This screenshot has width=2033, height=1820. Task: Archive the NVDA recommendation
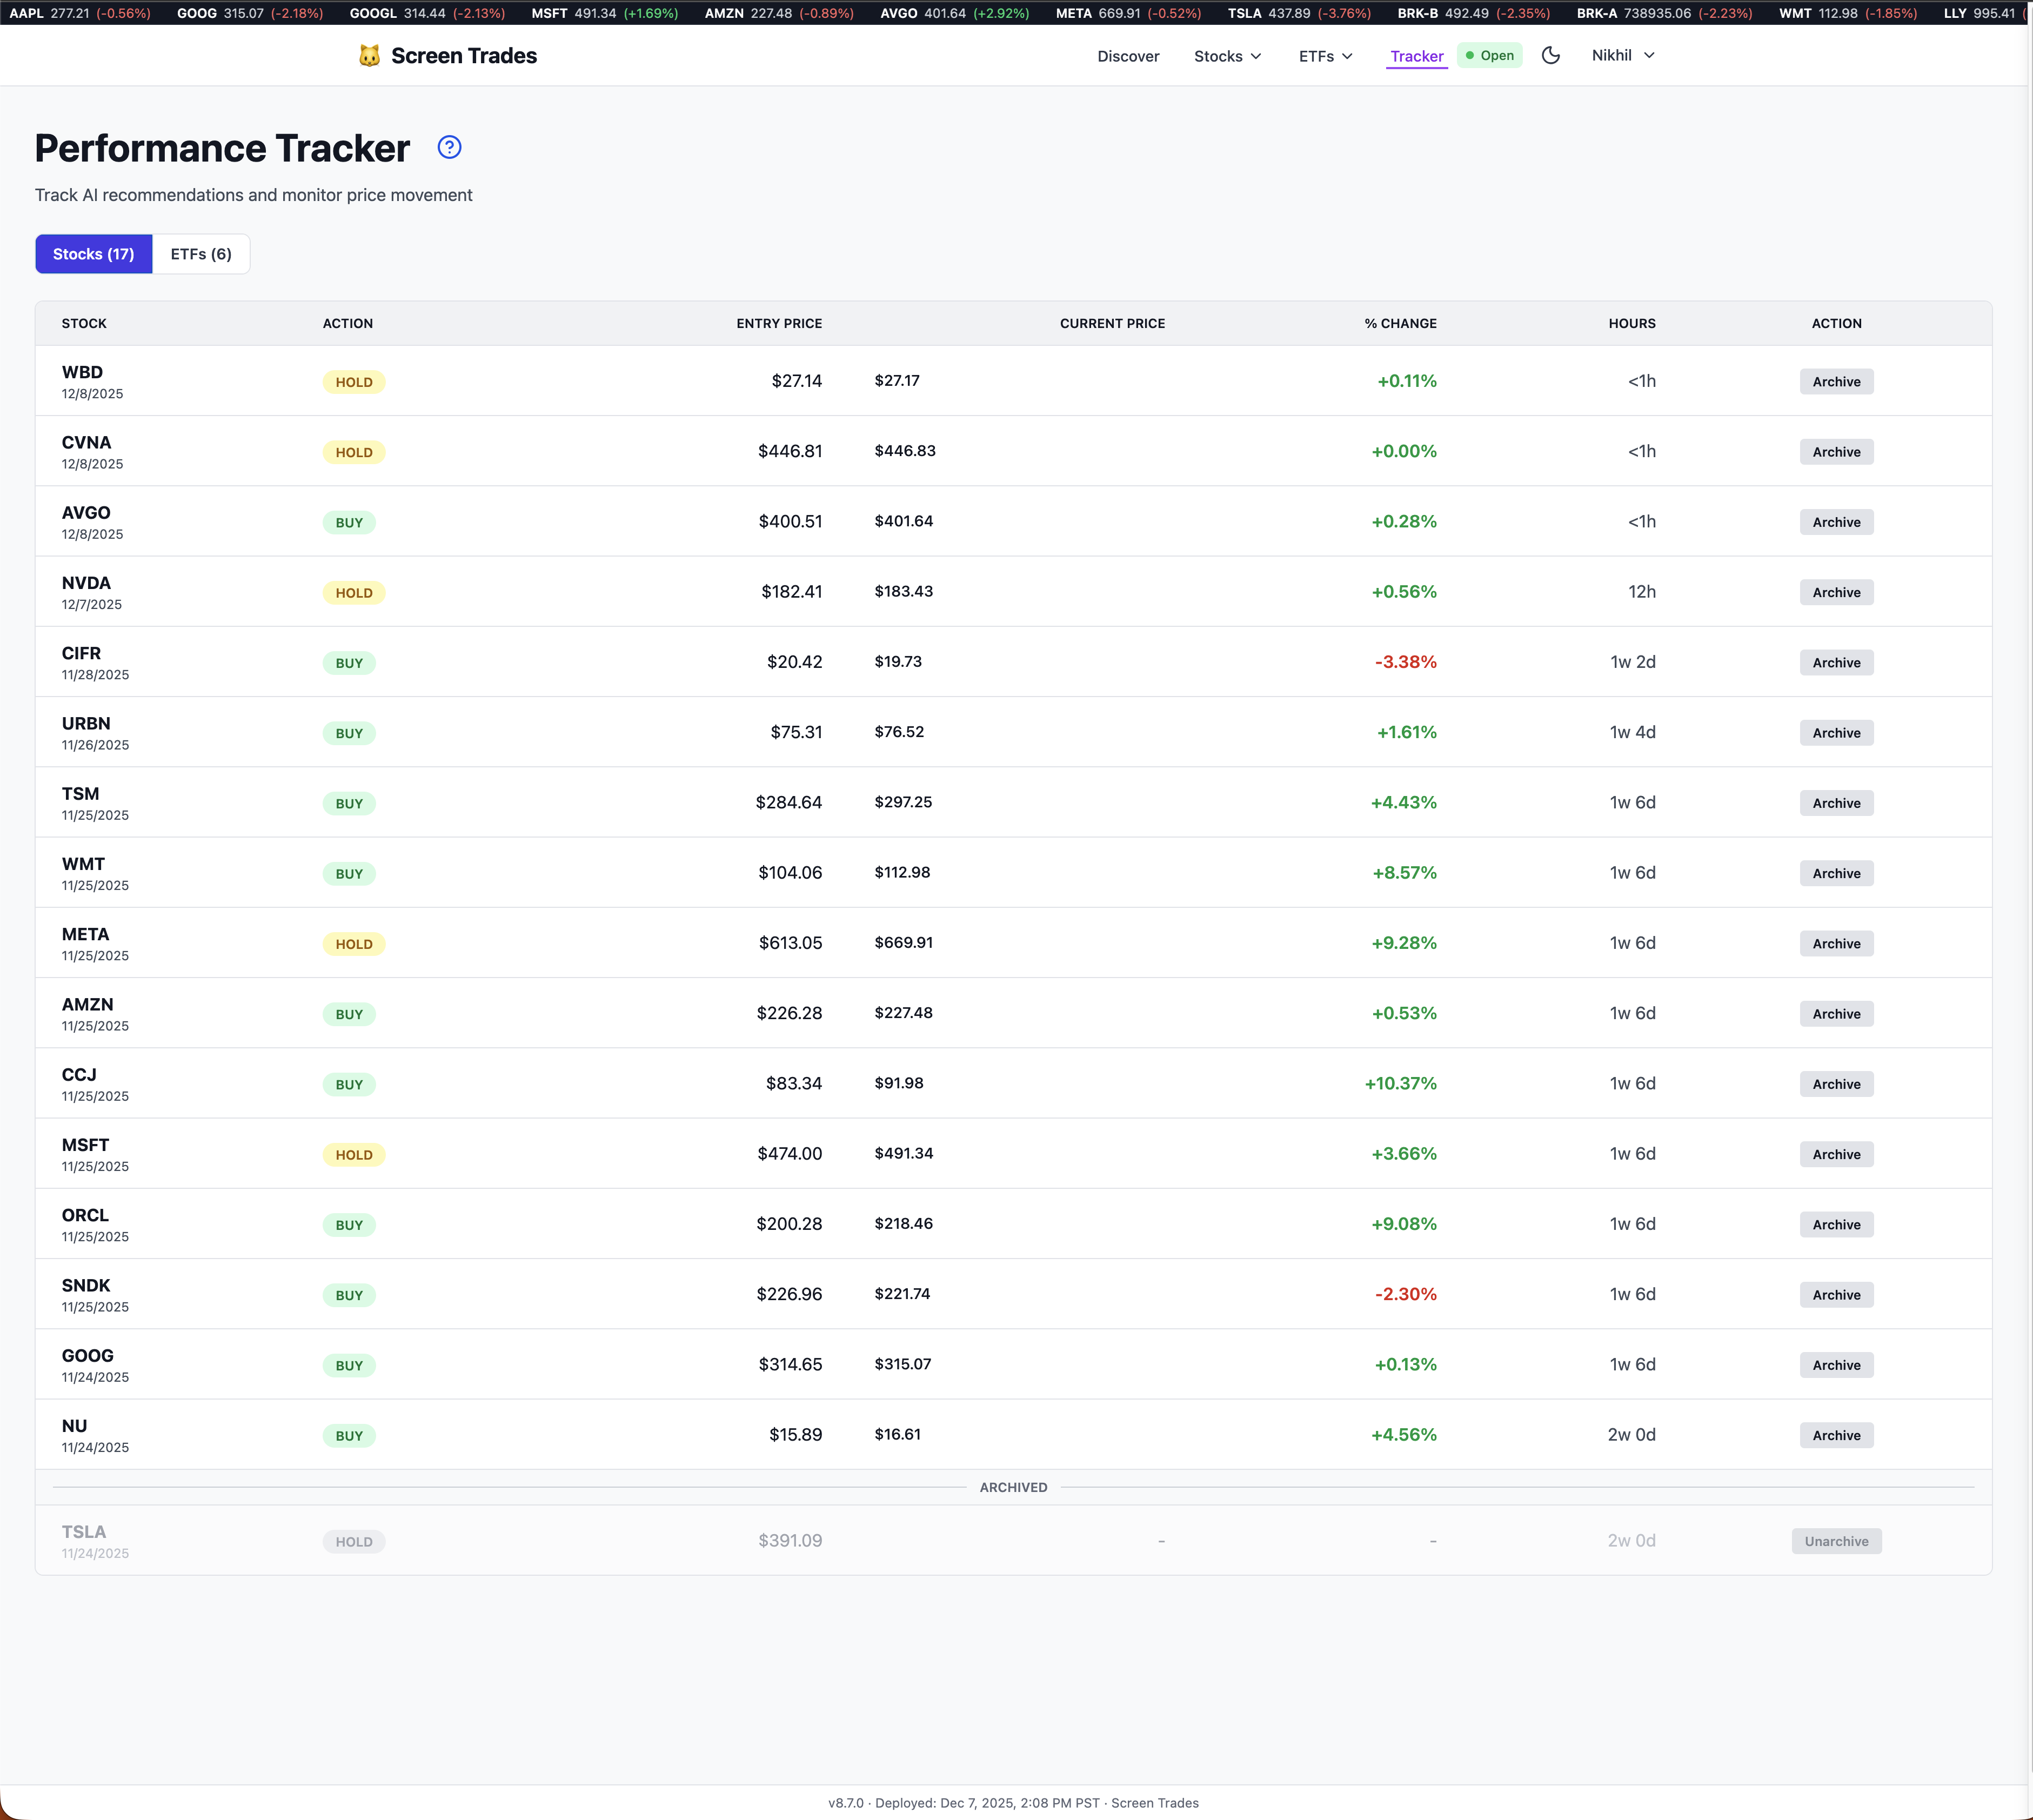pyautogui.click(x=1836, y=592)
